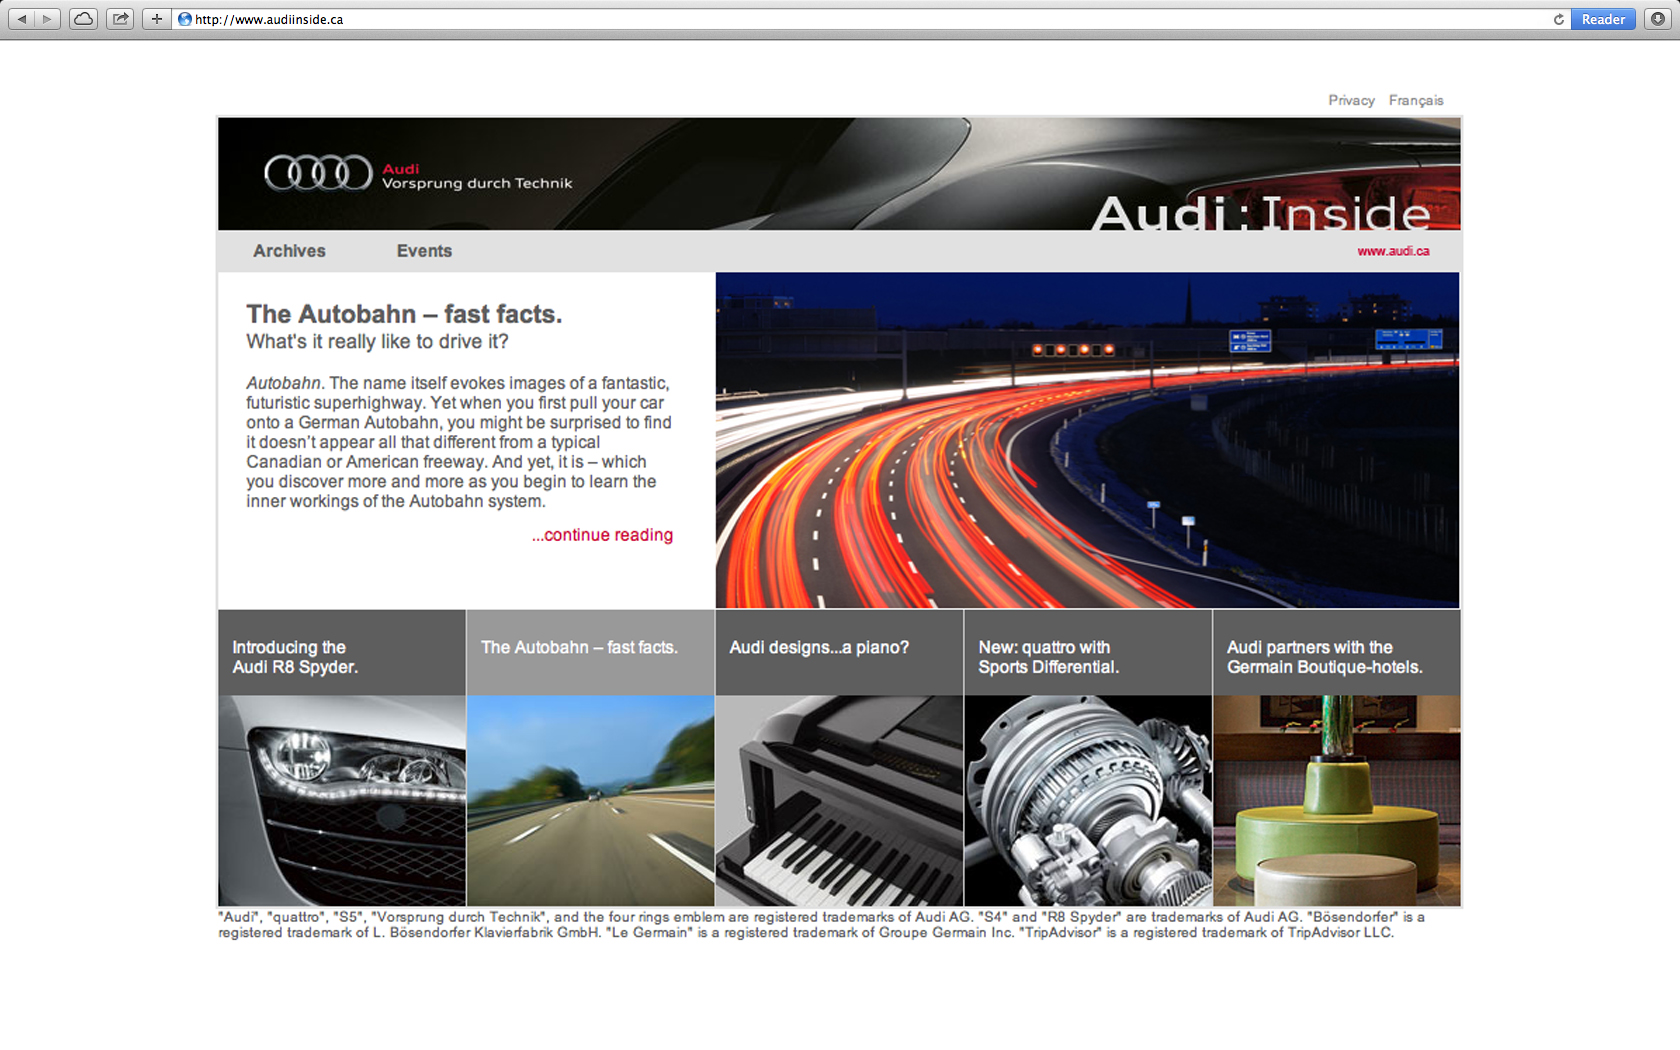Select the Audi designs...a piano? tile

pyautogui.click(x=838, y=652)
